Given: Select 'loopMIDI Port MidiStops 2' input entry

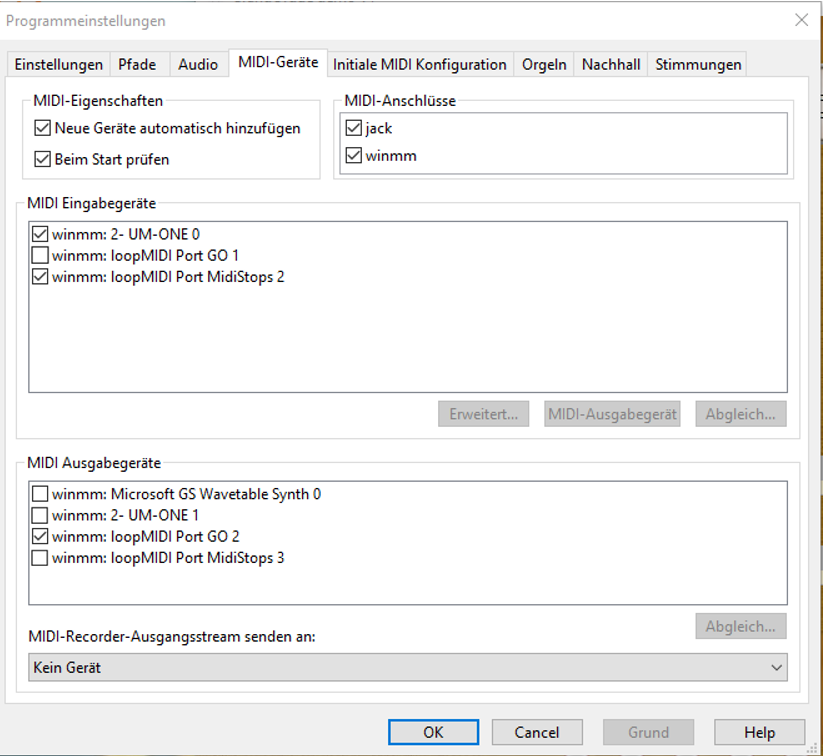Looking at the screenshot, I should [x=168, y=277].
